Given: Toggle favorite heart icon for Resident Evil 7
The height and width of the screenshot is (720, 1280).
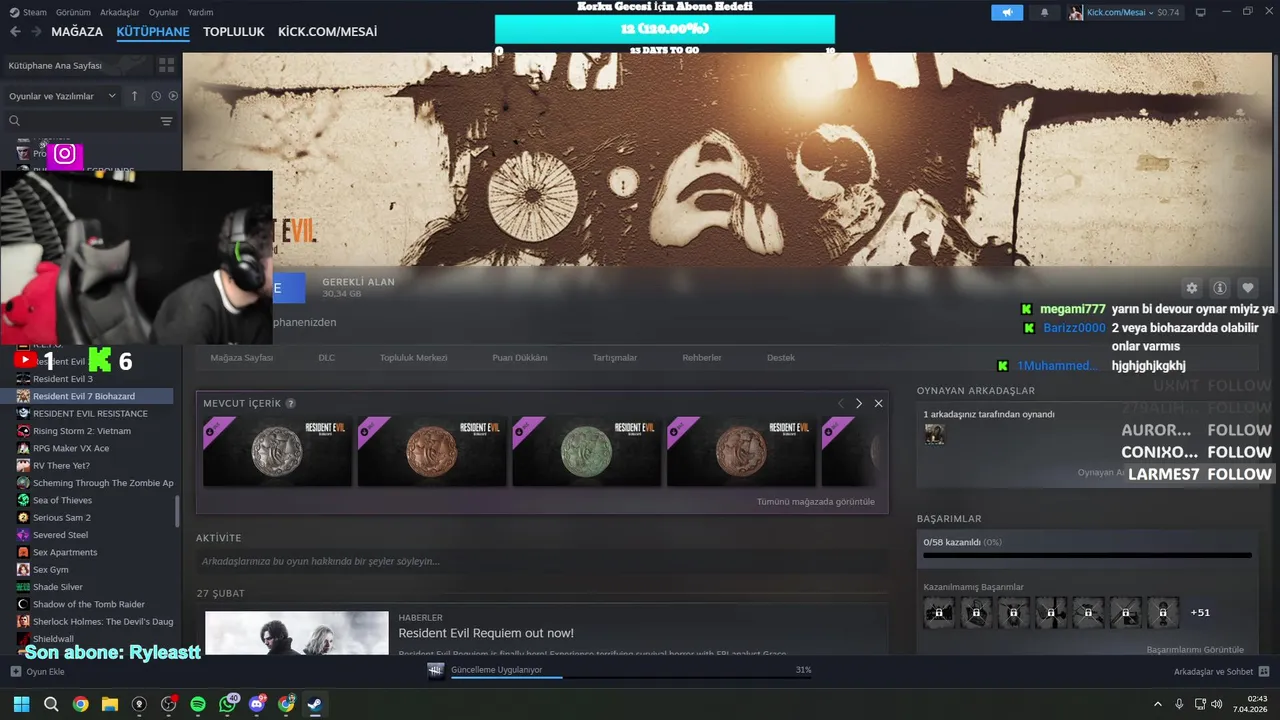Looking at the screenshot, I should tap(1247, 288).
